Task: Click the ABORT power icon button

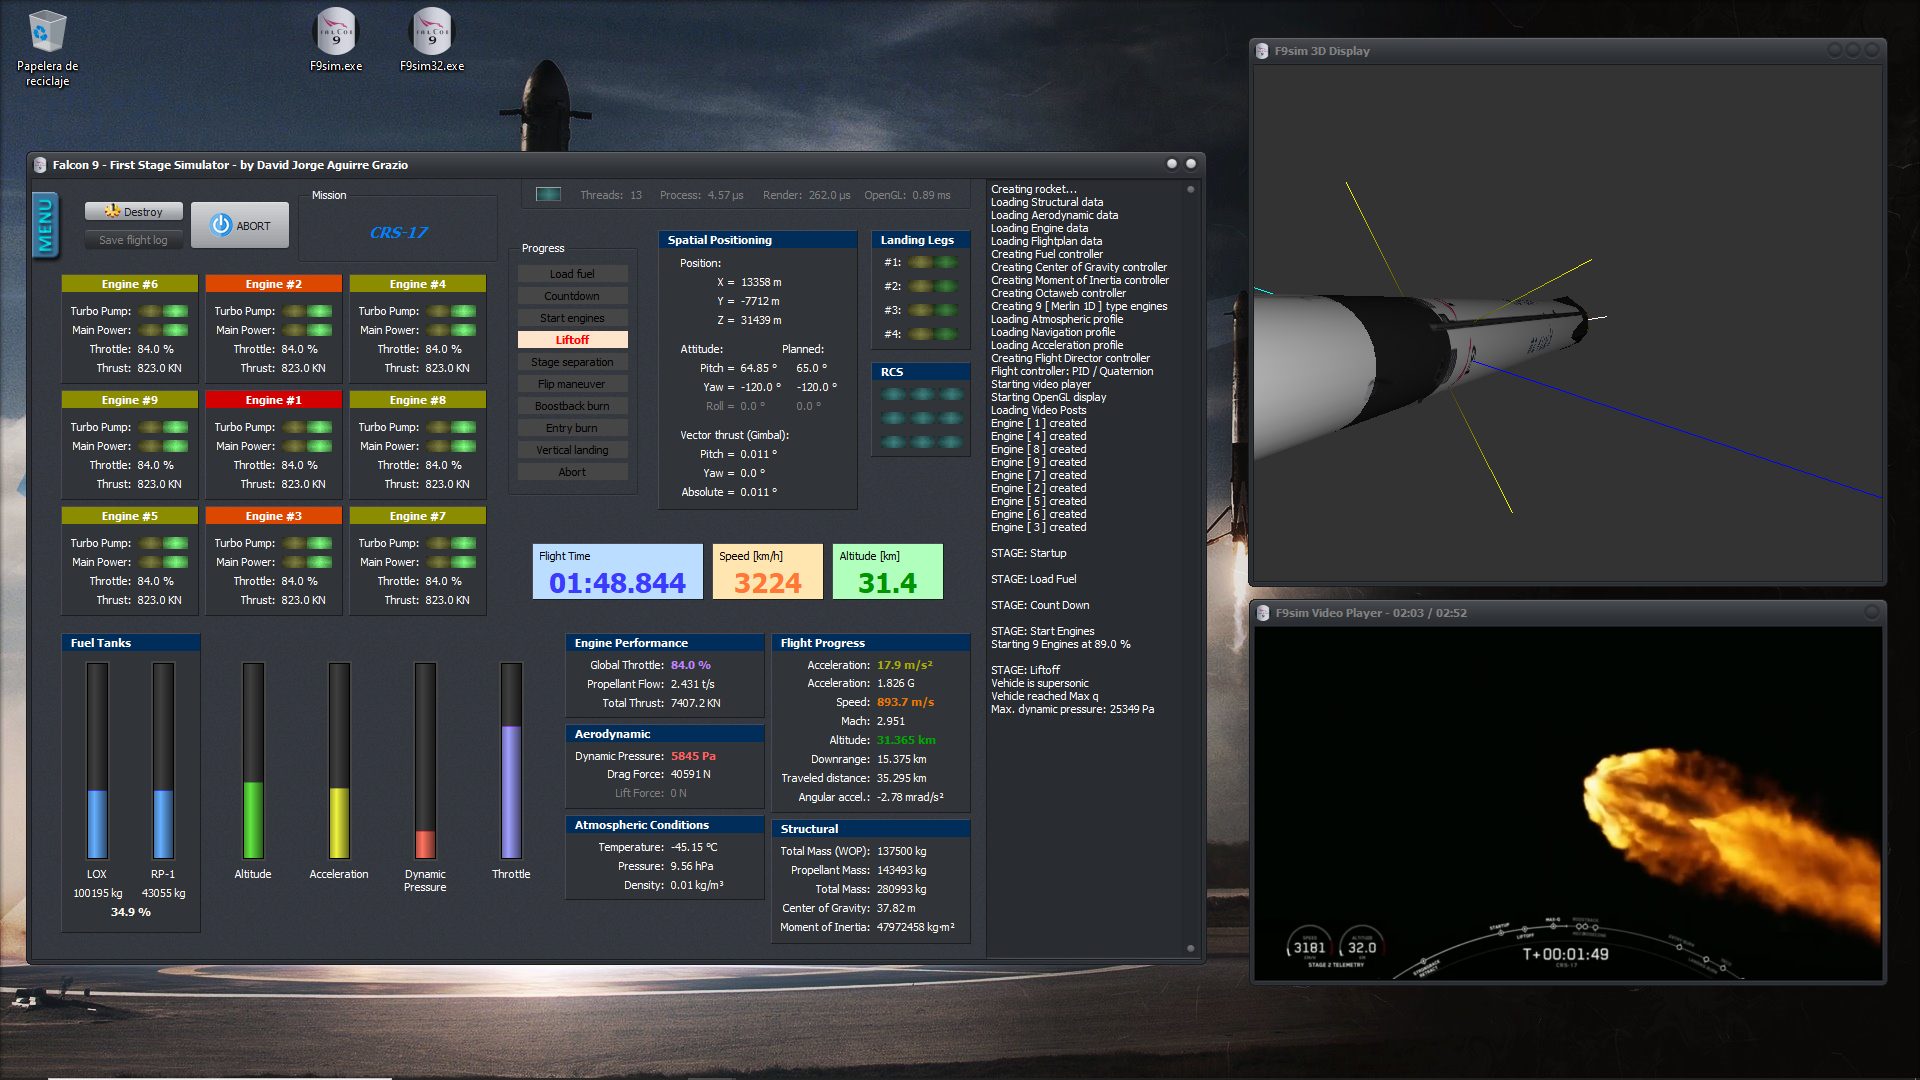Action: pyautogui.click(x=240, y=226)
